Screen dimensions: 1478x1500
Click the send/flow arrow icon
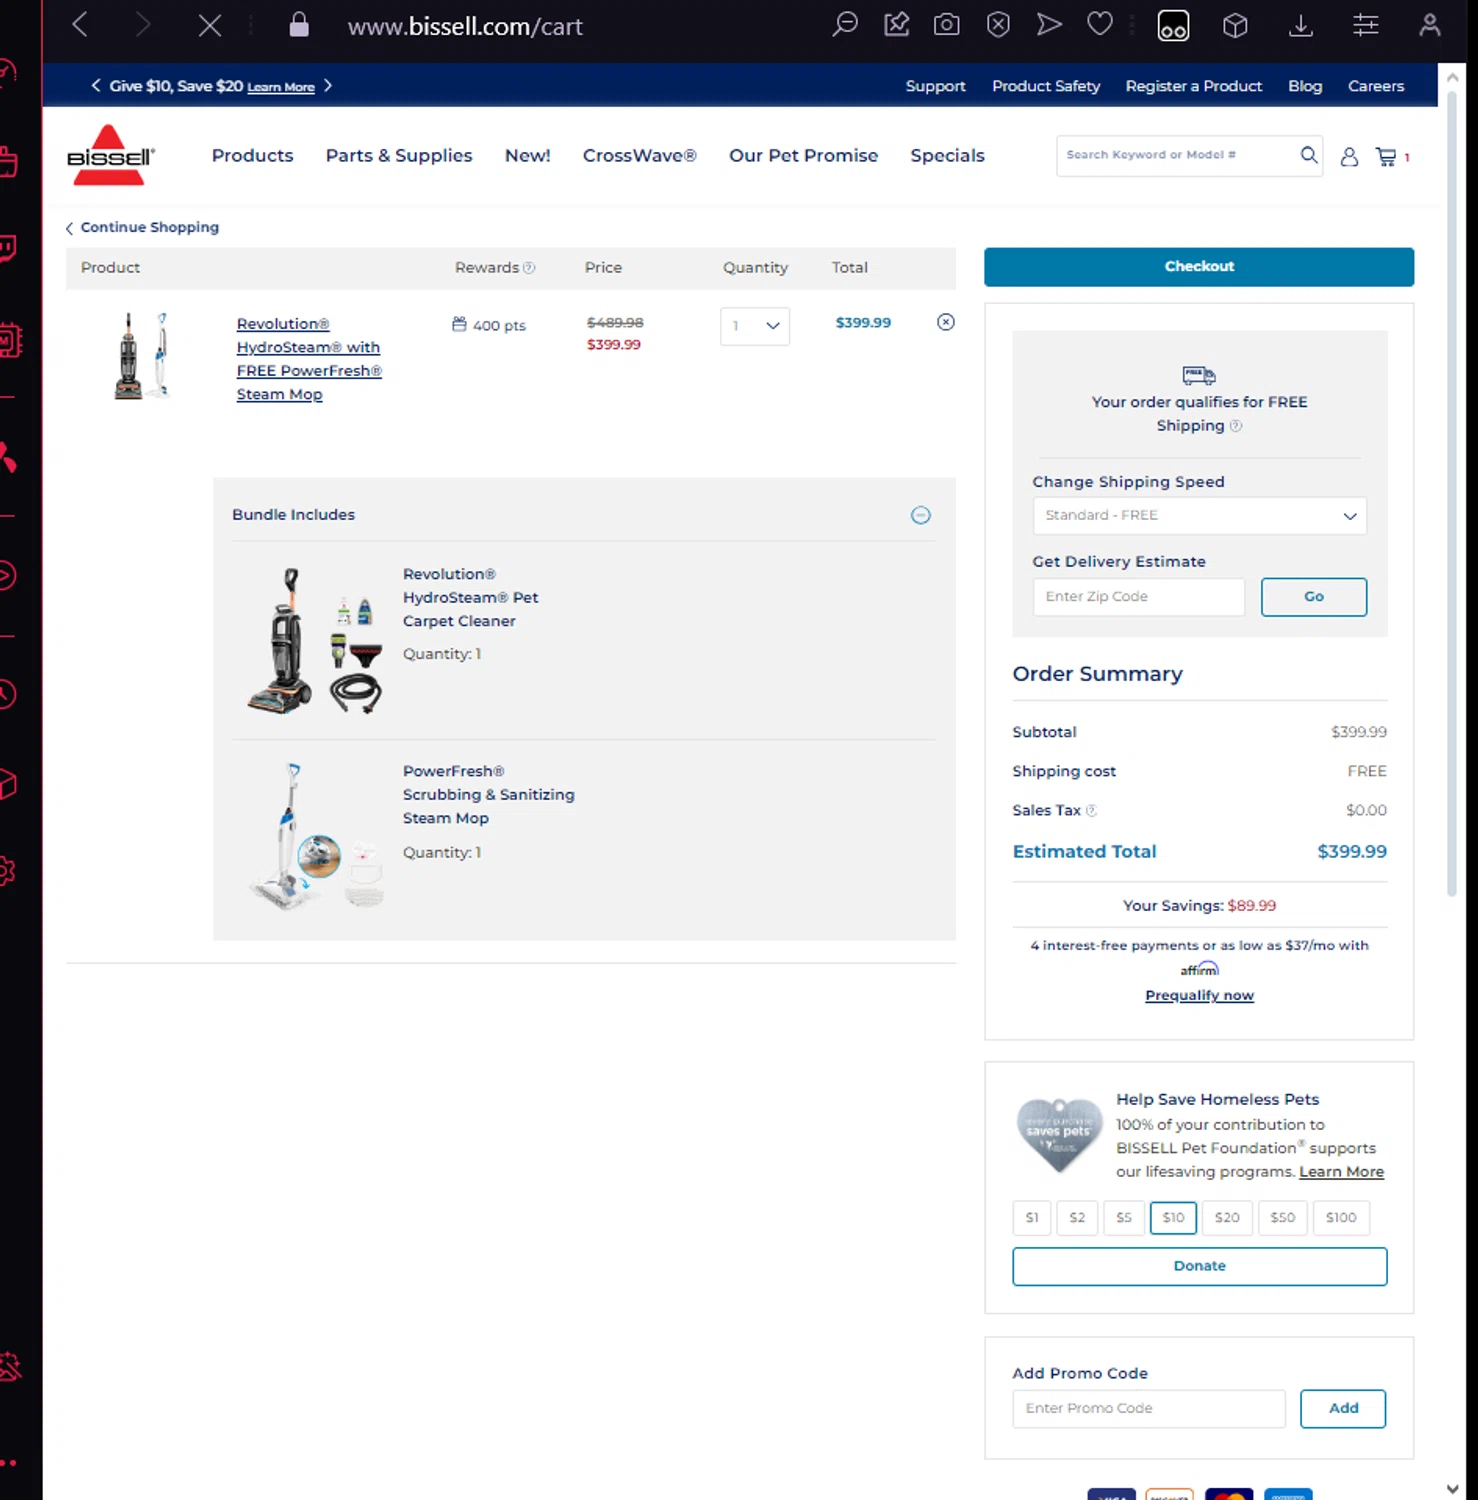[1048, 24]
